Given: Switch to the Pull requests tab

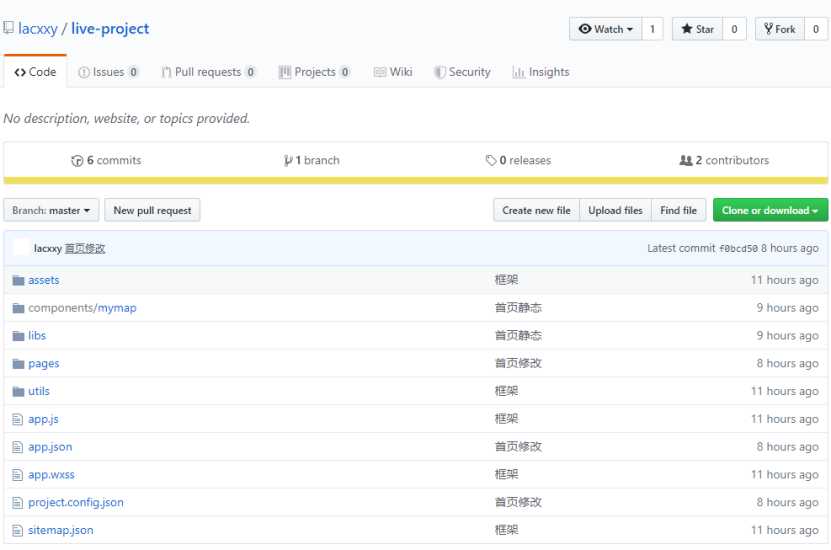Looking at the screenshot, I should 208,72.
